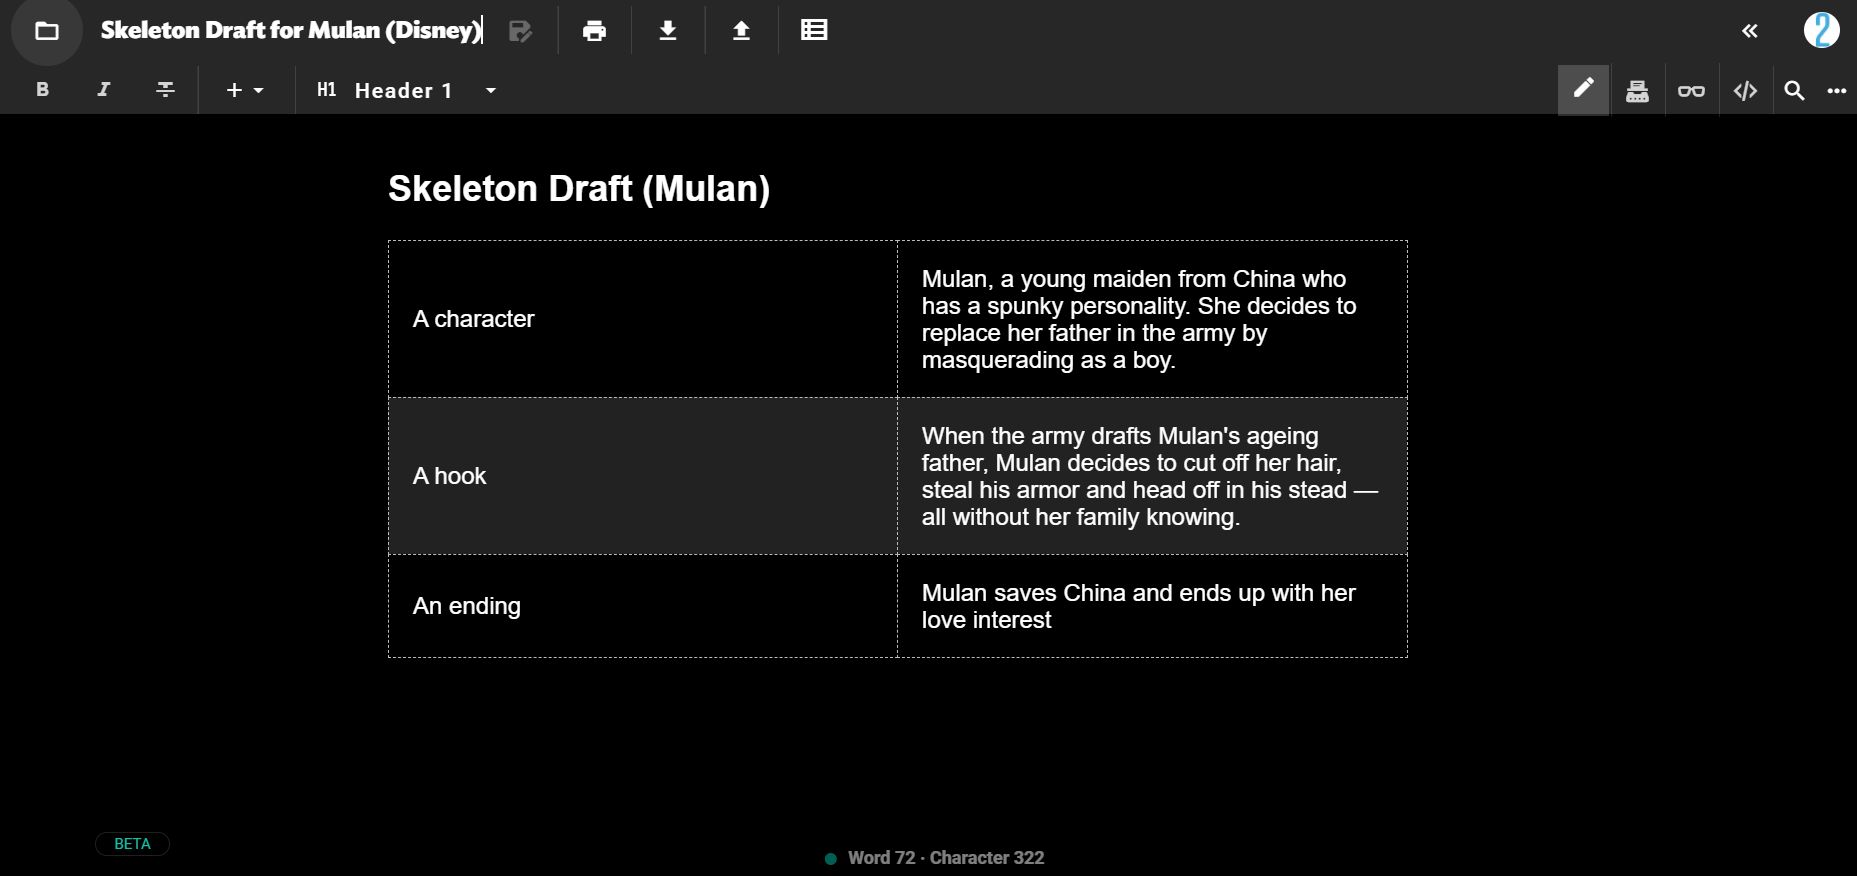Open the Header 1 style dropdown
This screenshot has width=1857, height=876.
click(x=406, y=90)
